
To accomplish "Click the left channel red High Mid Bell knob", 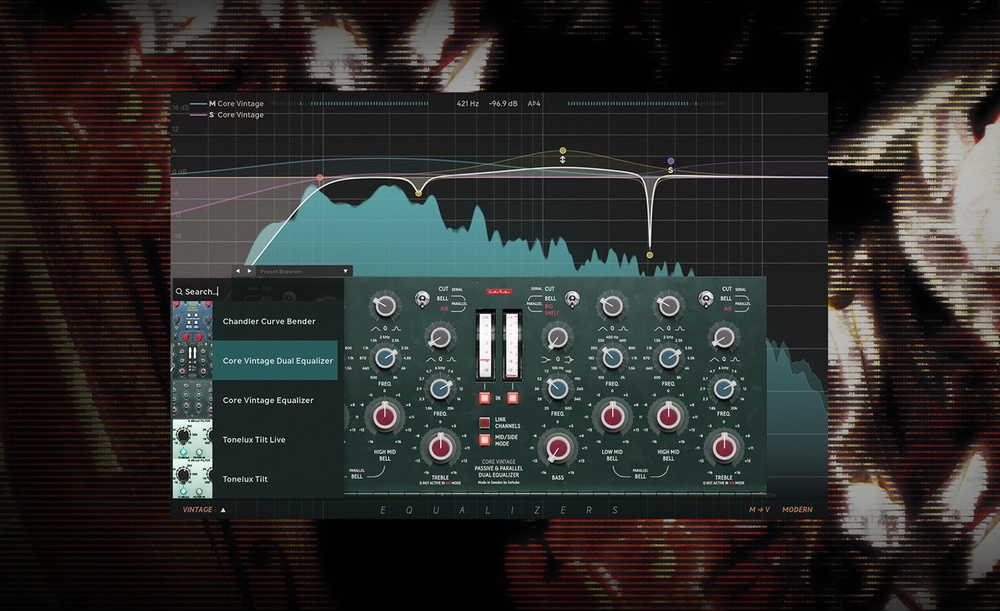I will pyautogui.click(x=385, y=416).
